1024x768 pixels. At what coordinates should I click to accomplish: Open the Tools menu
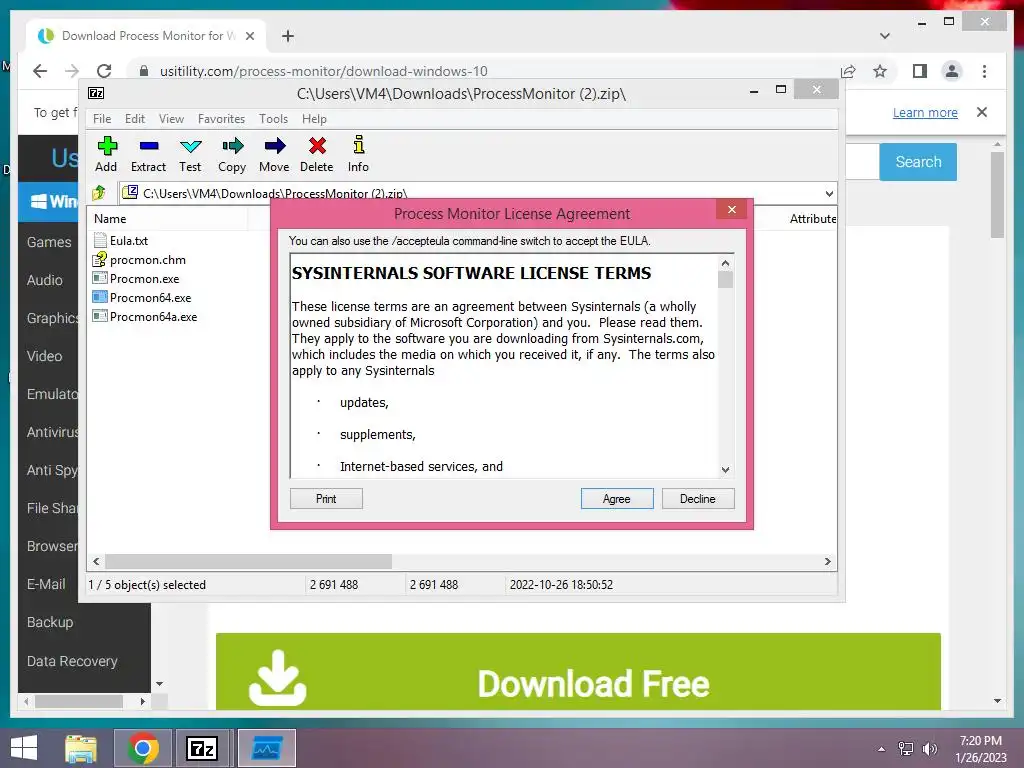(x=273, y=119)
